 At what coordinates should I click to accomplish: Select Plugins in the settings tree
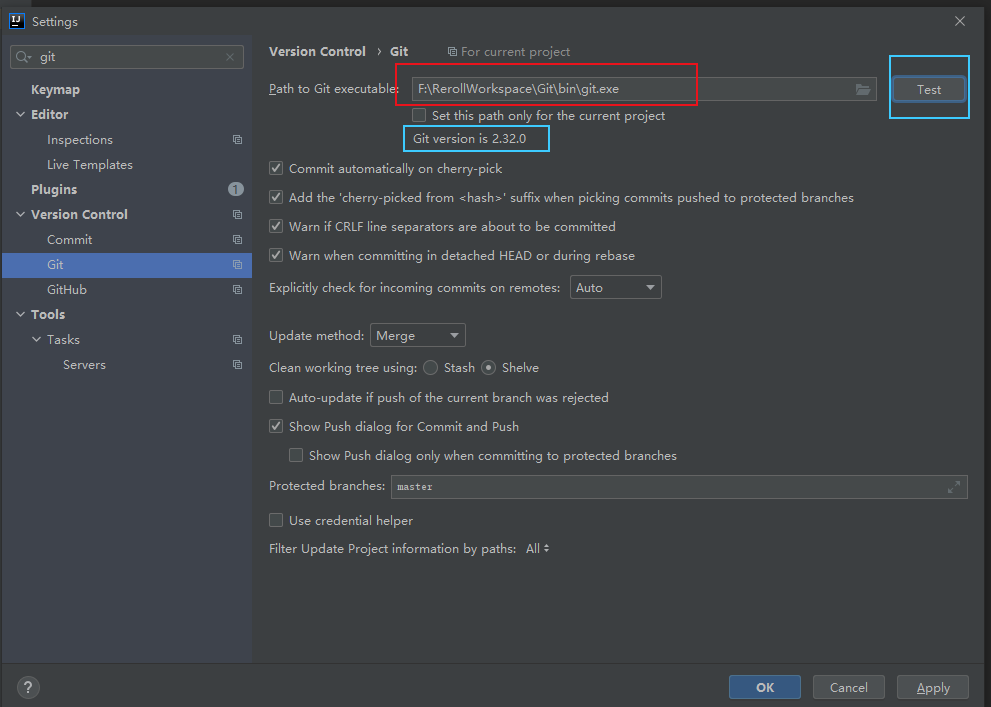pos(54,190)
